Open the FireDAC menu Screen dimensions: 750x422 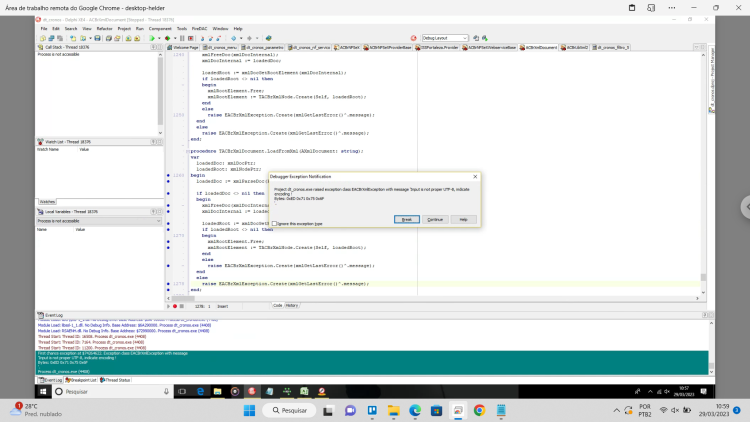tap(199, 29)
